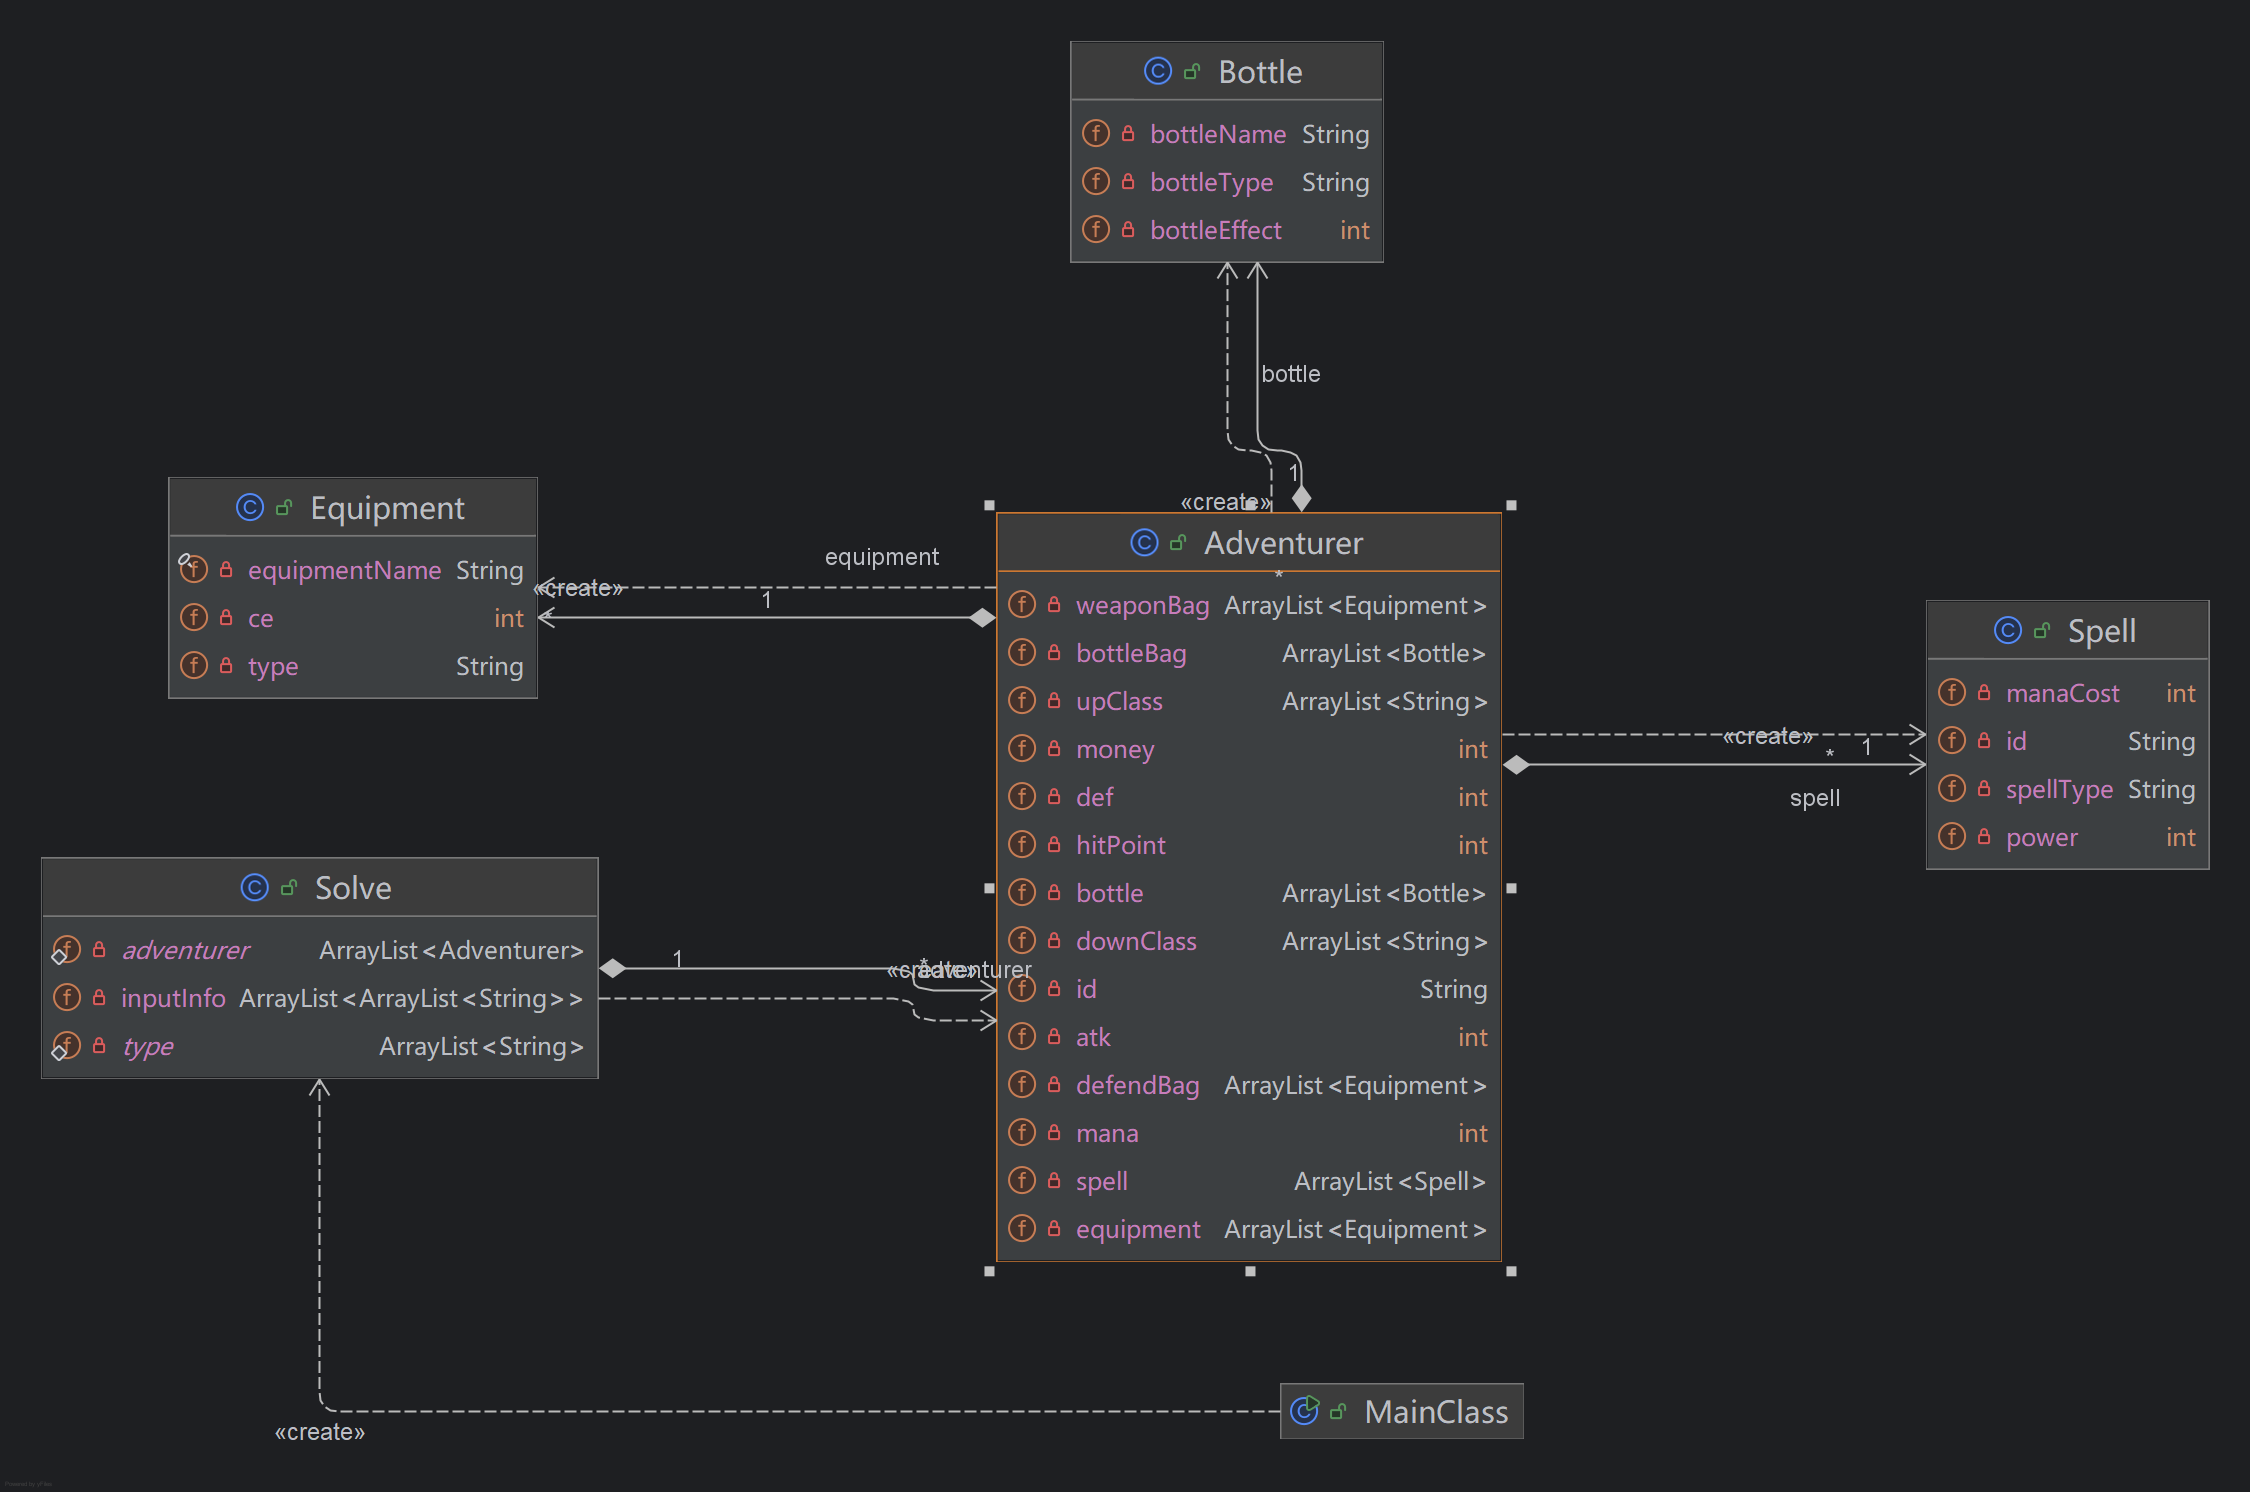Select the equipmentName field in Equipment
This screenshot has width=2250, height=1492.
pyautogui.click(x=344, y=570)
